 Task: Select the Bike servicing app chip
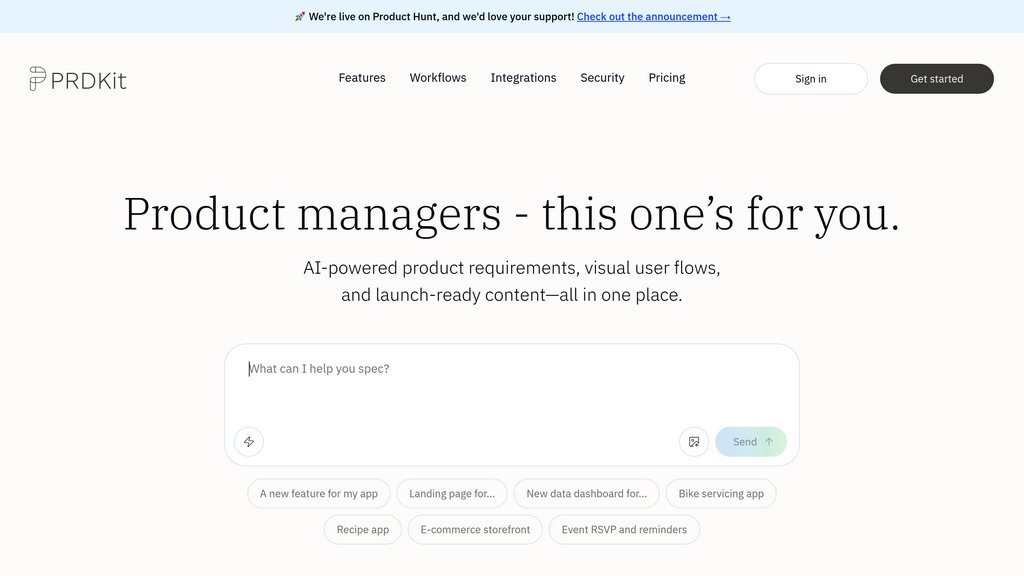pos(721,494)
